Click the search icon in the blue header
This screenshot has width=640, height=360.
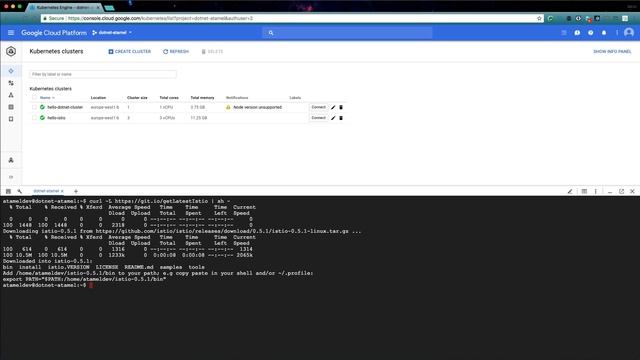pos(271,33)
